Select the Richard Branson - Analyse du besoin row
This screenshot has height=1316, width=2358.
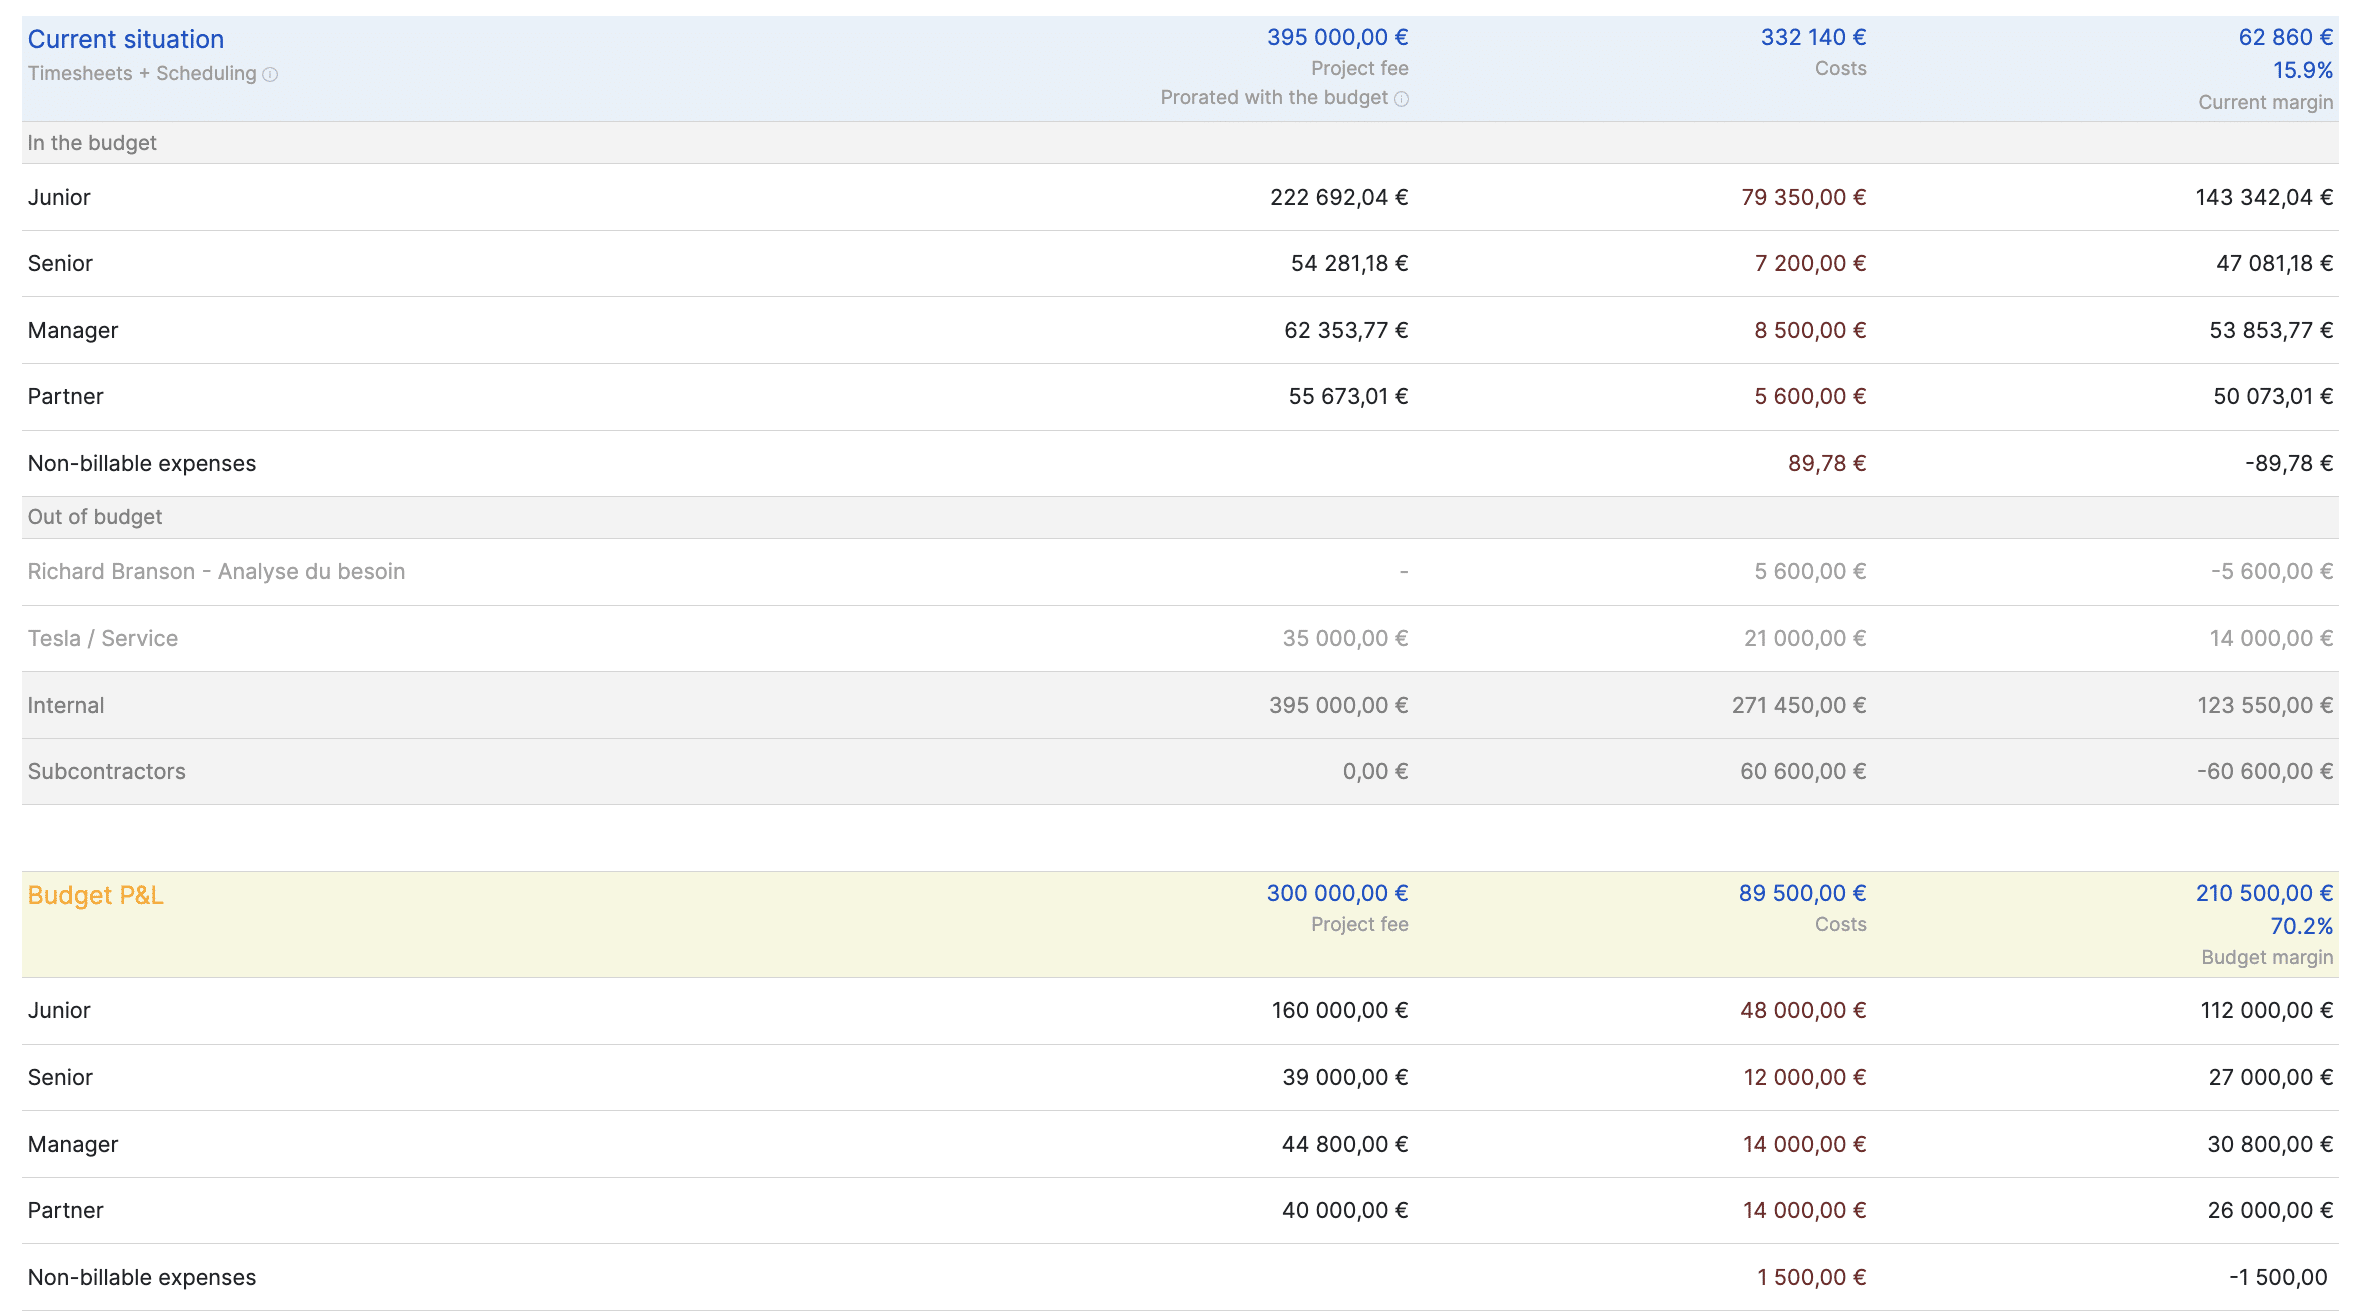[216, 571]
